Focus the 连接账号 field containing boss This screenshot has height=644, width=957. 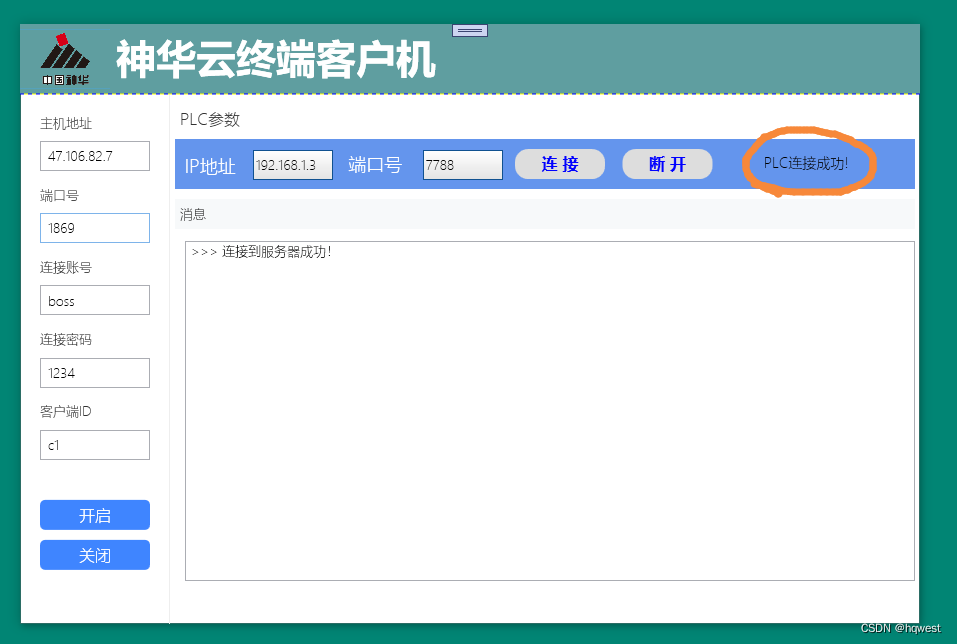tap(95, 300)
